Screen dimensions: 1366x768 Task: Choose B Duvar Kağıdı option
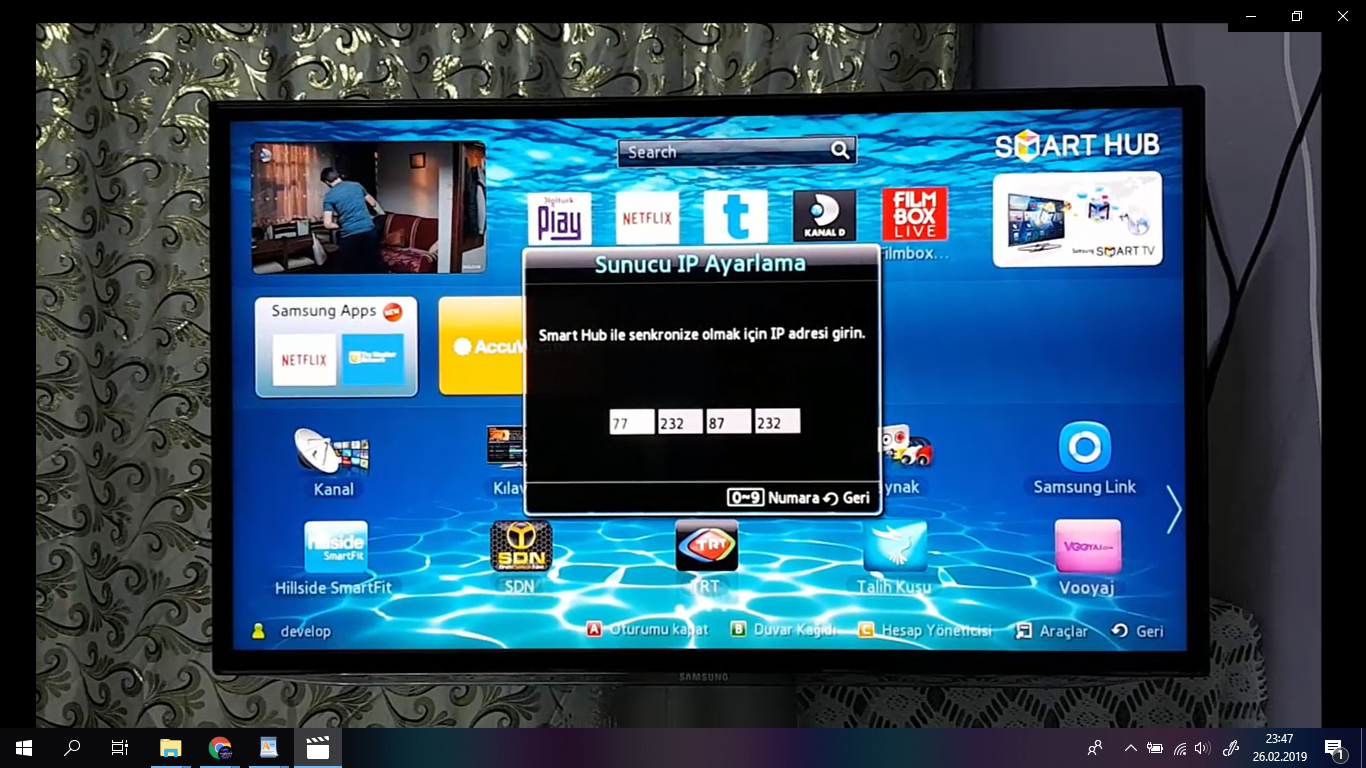click(783, 629)
